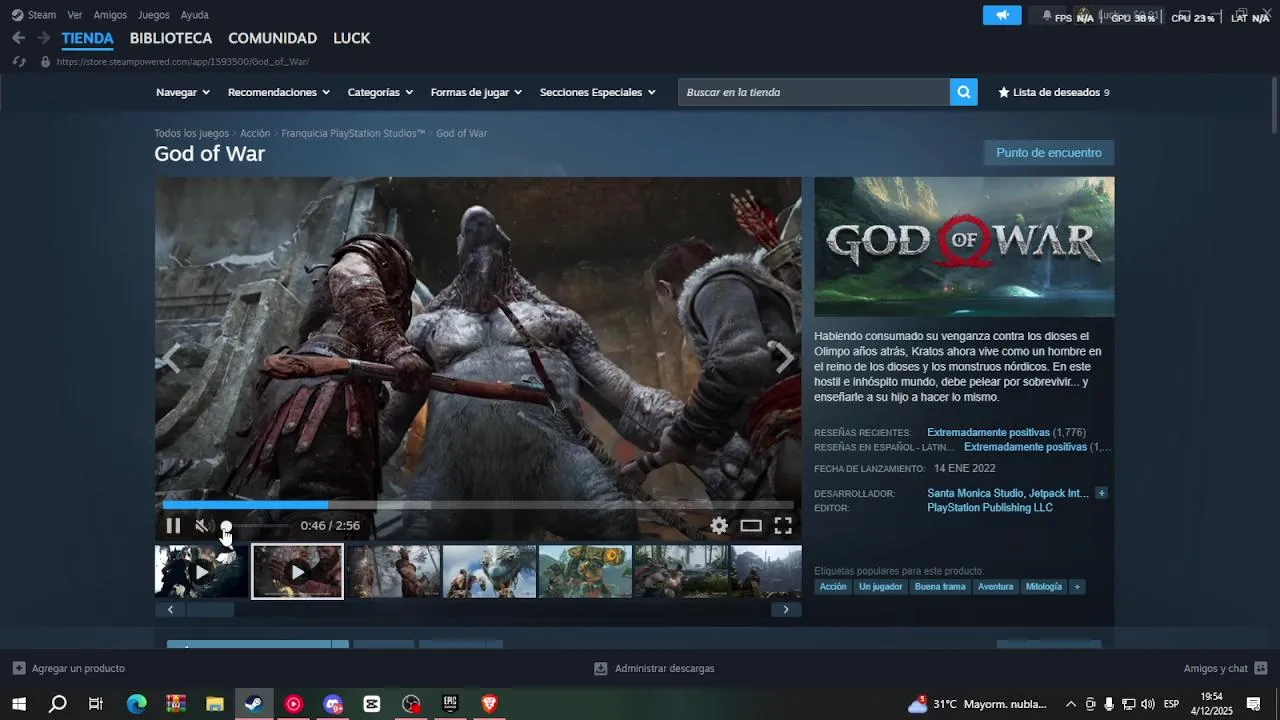Reload the store page
Screen dimensions: 1280x720
(18, 62)
